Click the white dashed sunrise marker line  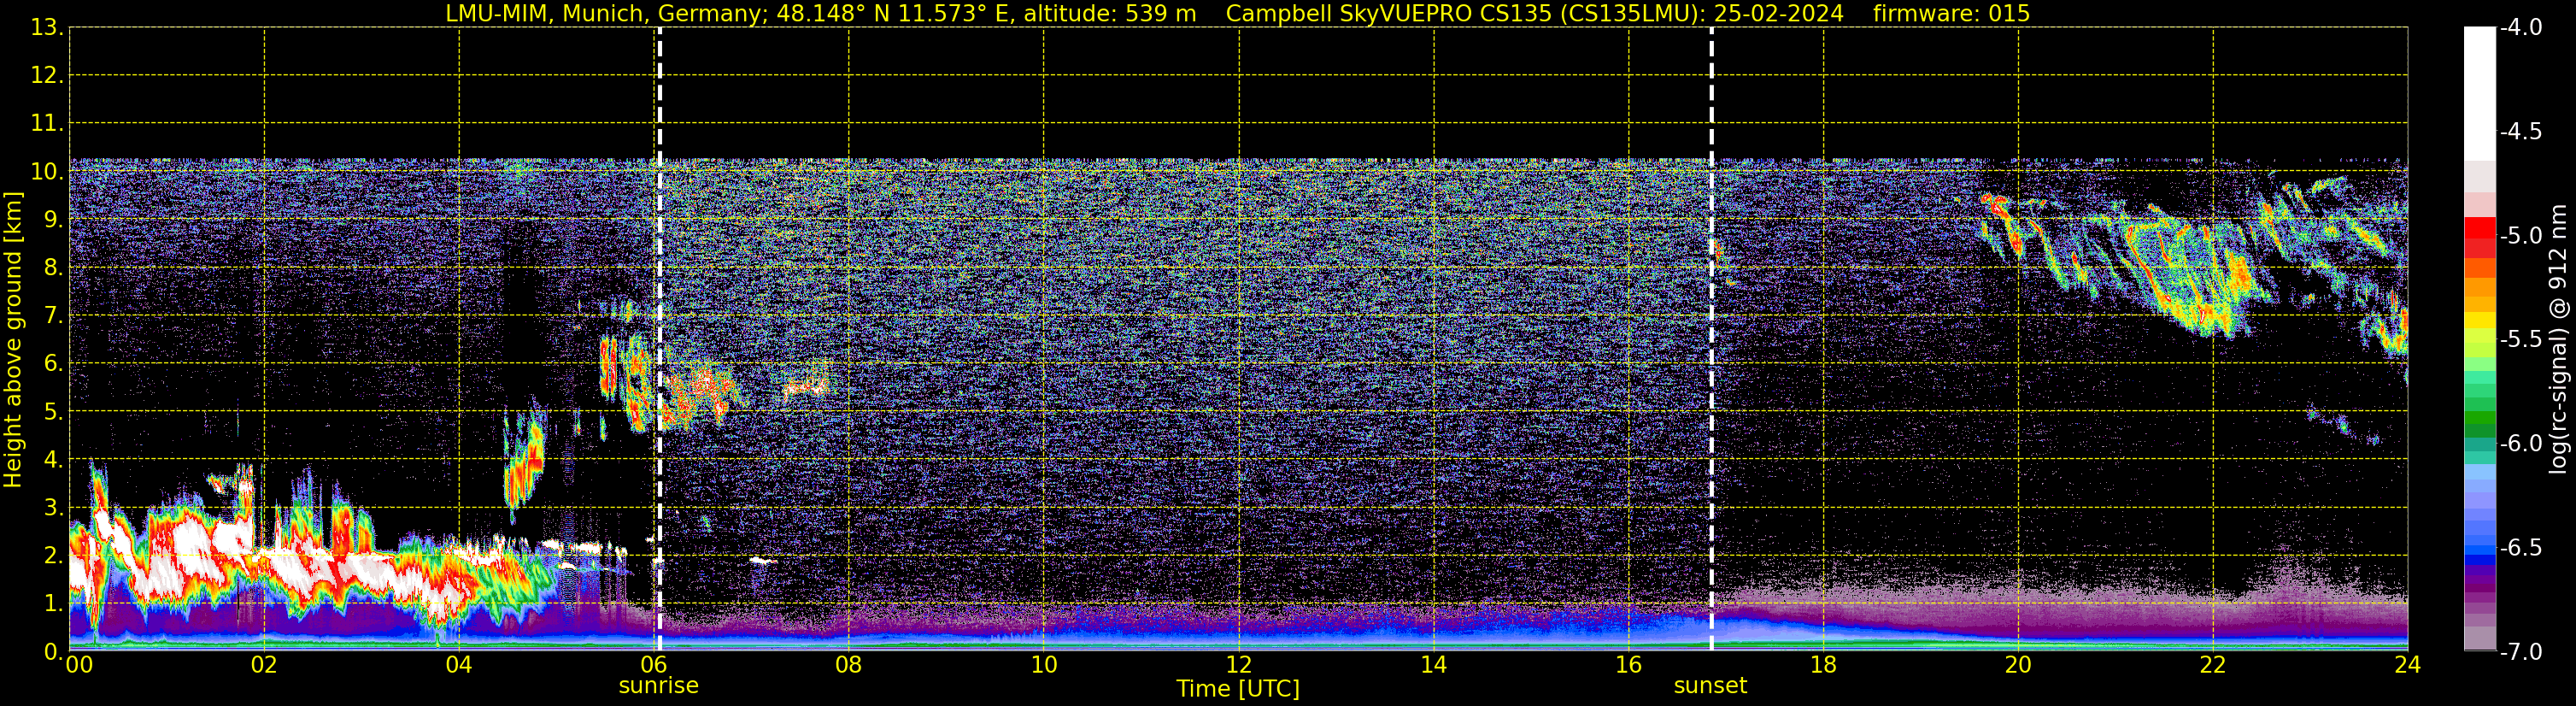[x=659, y=340]
